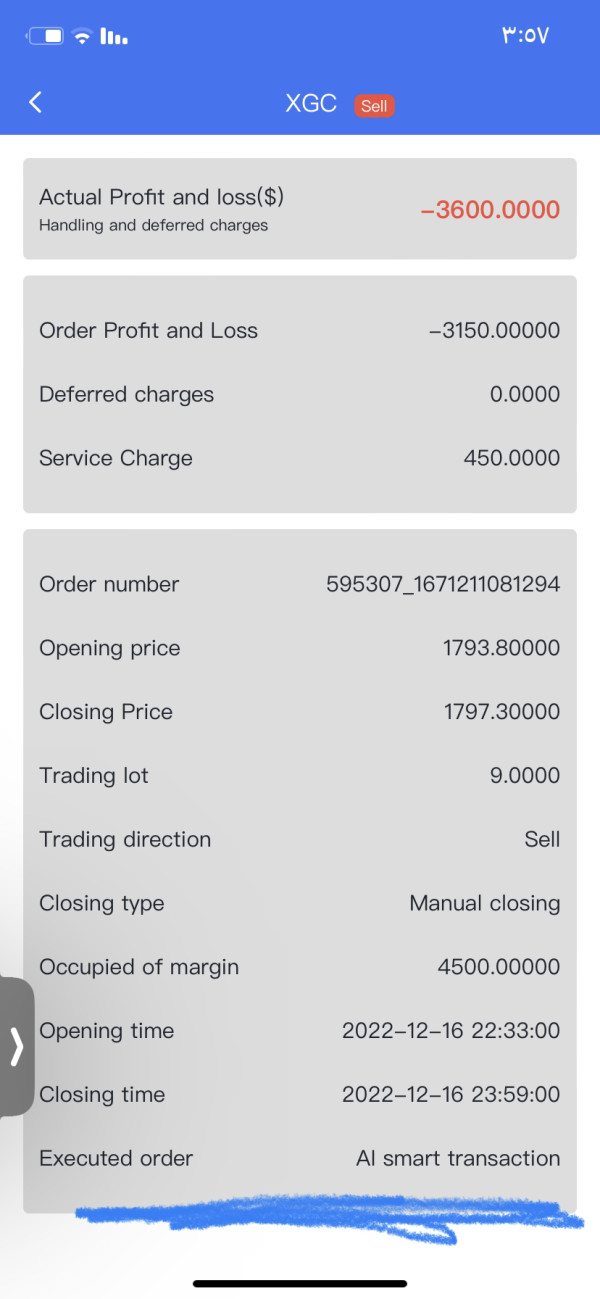Viewport: 600px width, 1299px height.
Task: Tap AI smart transaction executed order
Action: tap(458, 1158)
